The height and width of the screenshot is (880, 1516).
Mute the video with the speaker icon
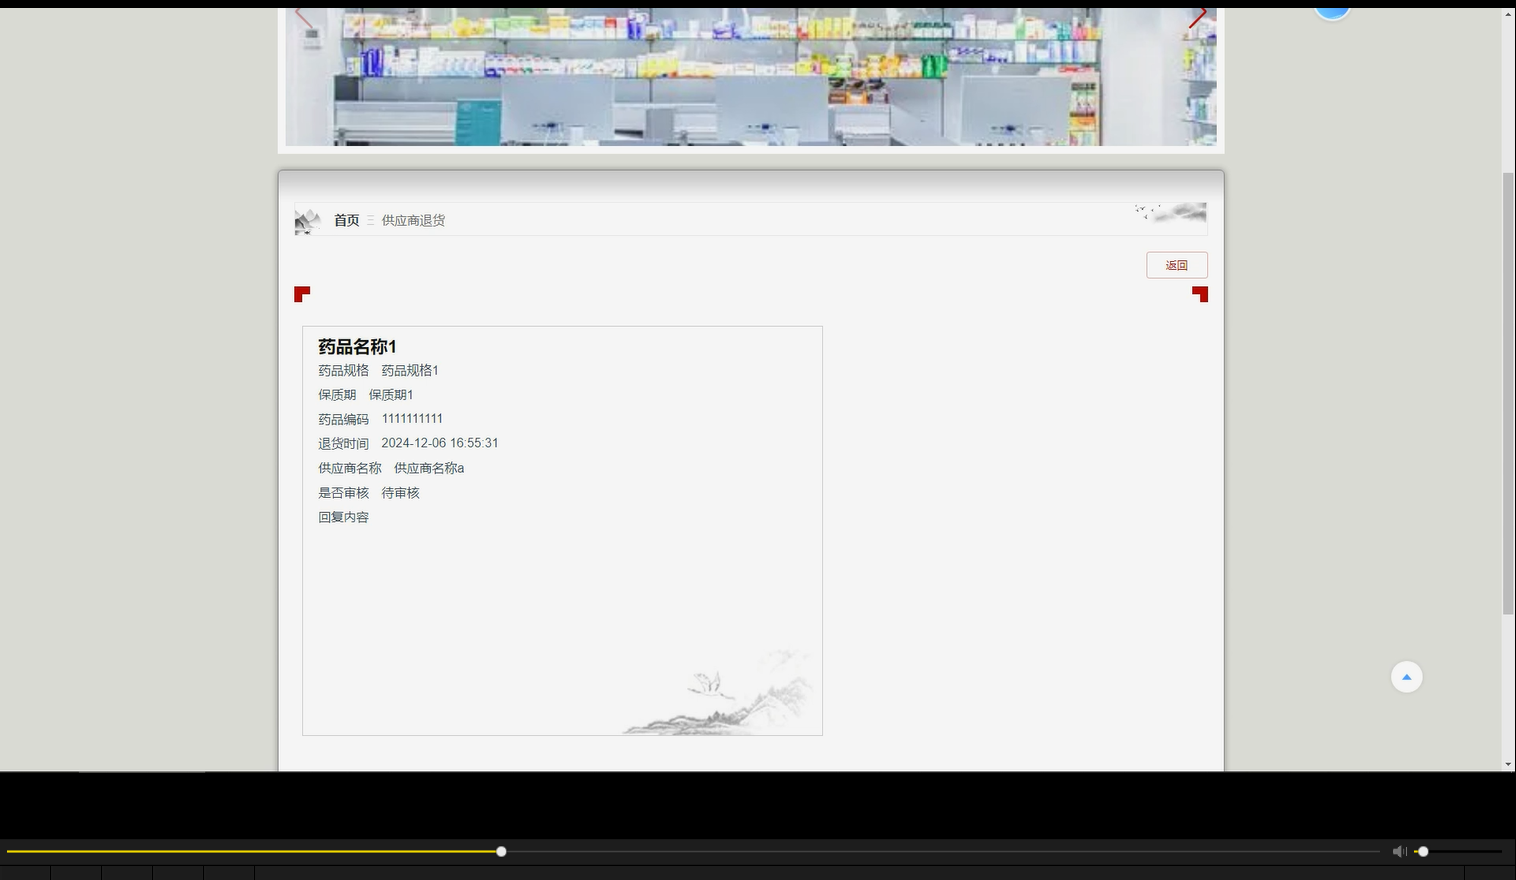pos(1399,851)
